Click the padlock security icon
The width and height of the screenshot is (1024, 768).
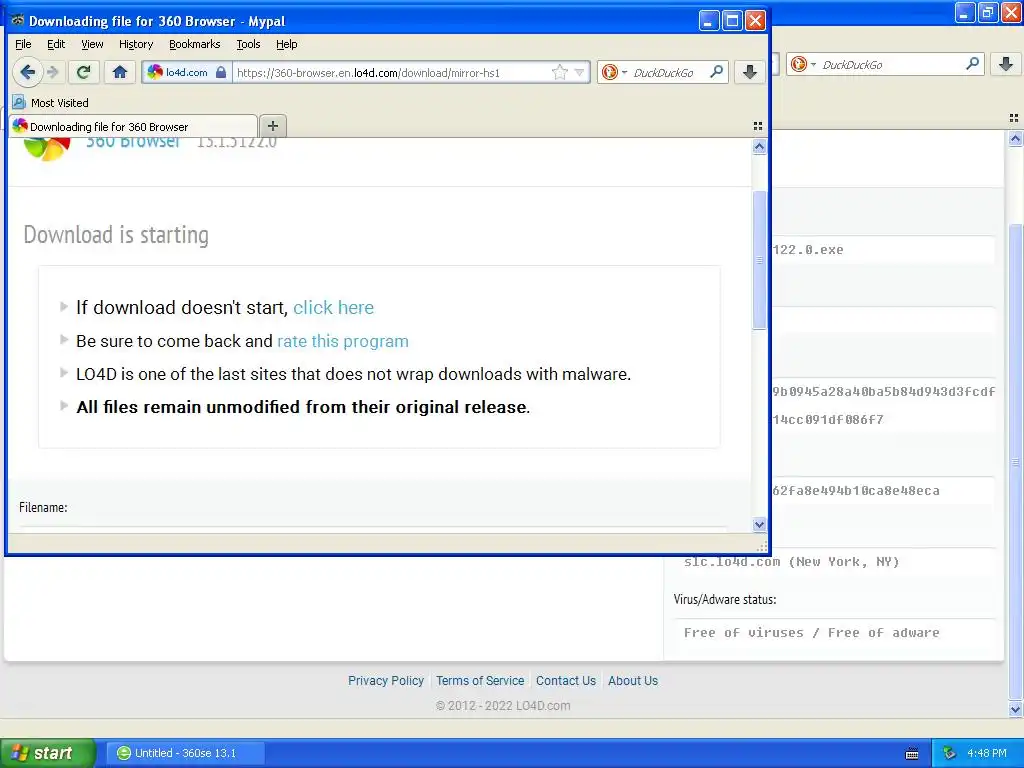221,72
